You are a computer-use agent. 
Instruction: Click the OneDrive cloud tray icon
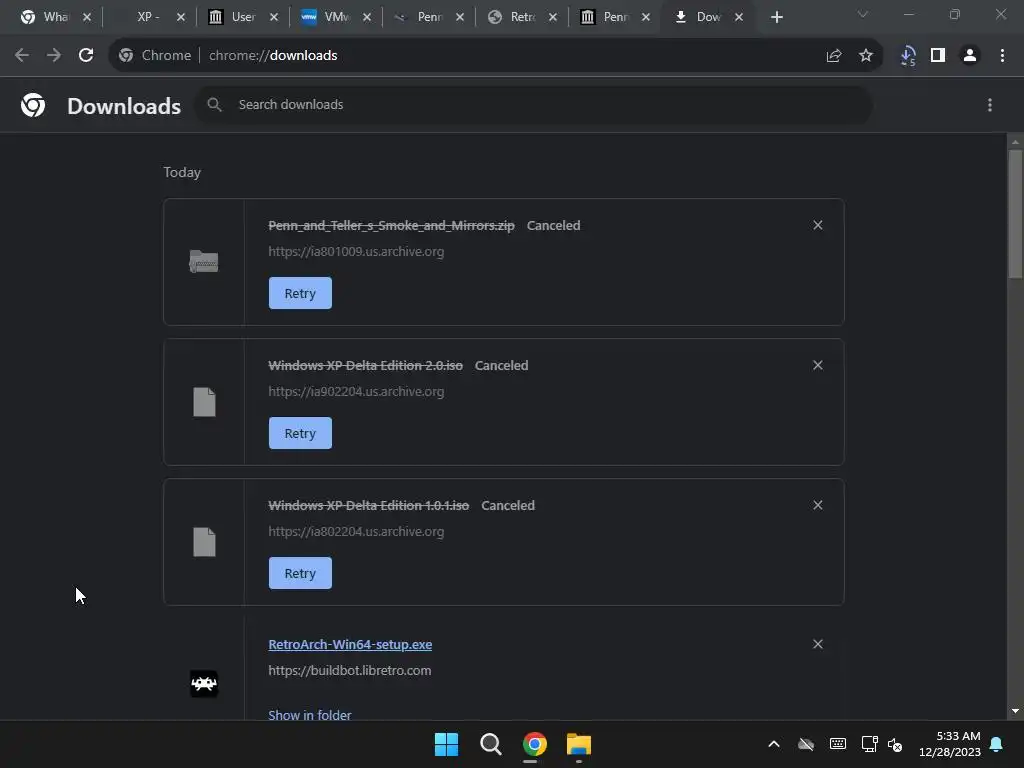click(x=806, y=744)
